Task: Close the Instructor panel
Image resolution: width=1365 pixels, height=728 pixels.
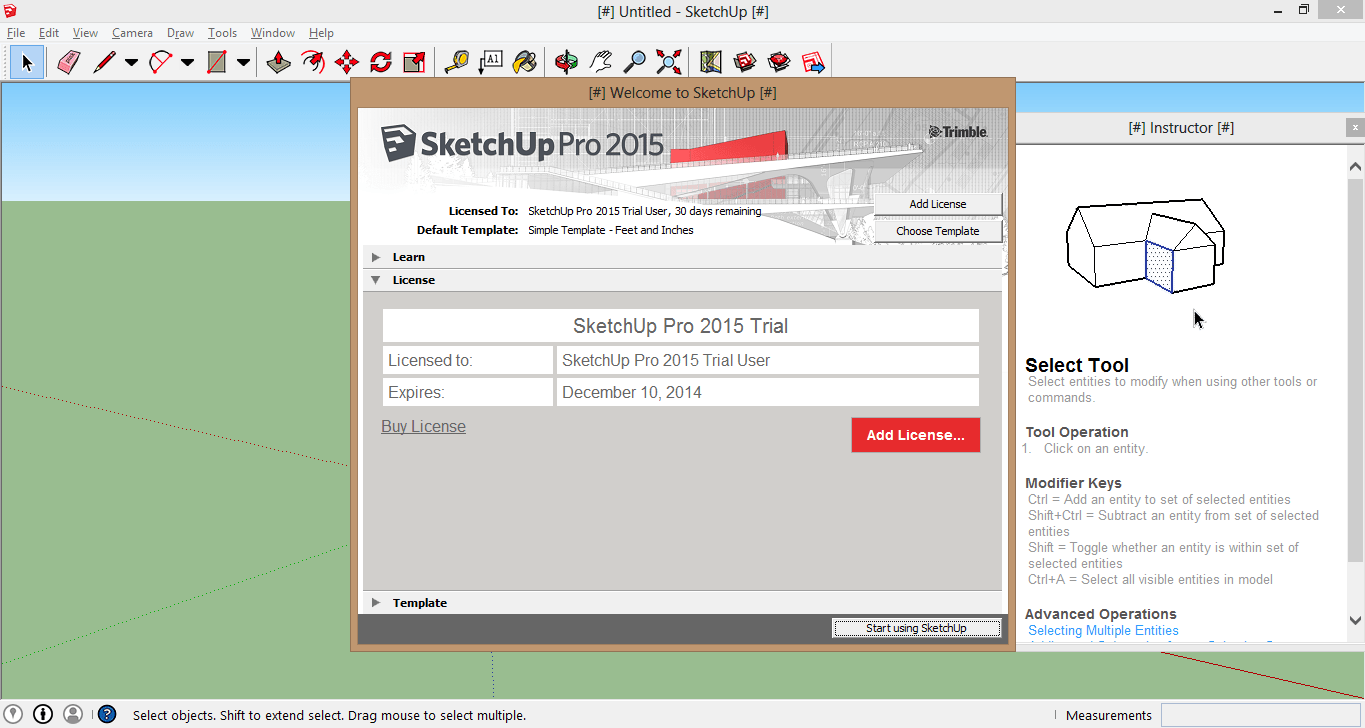Action: 1355,128
